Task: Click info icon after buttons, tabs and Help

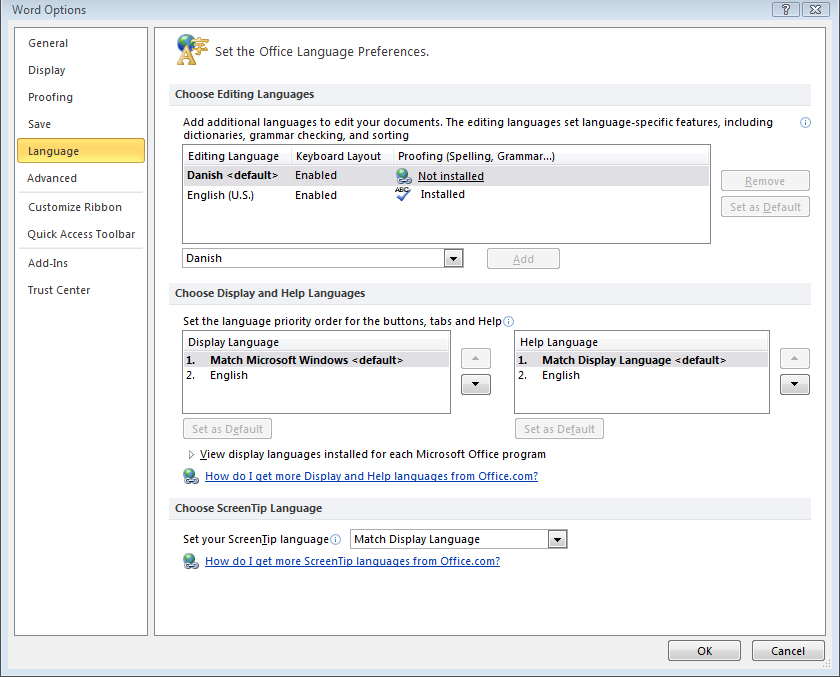Action: click(508, 322)
